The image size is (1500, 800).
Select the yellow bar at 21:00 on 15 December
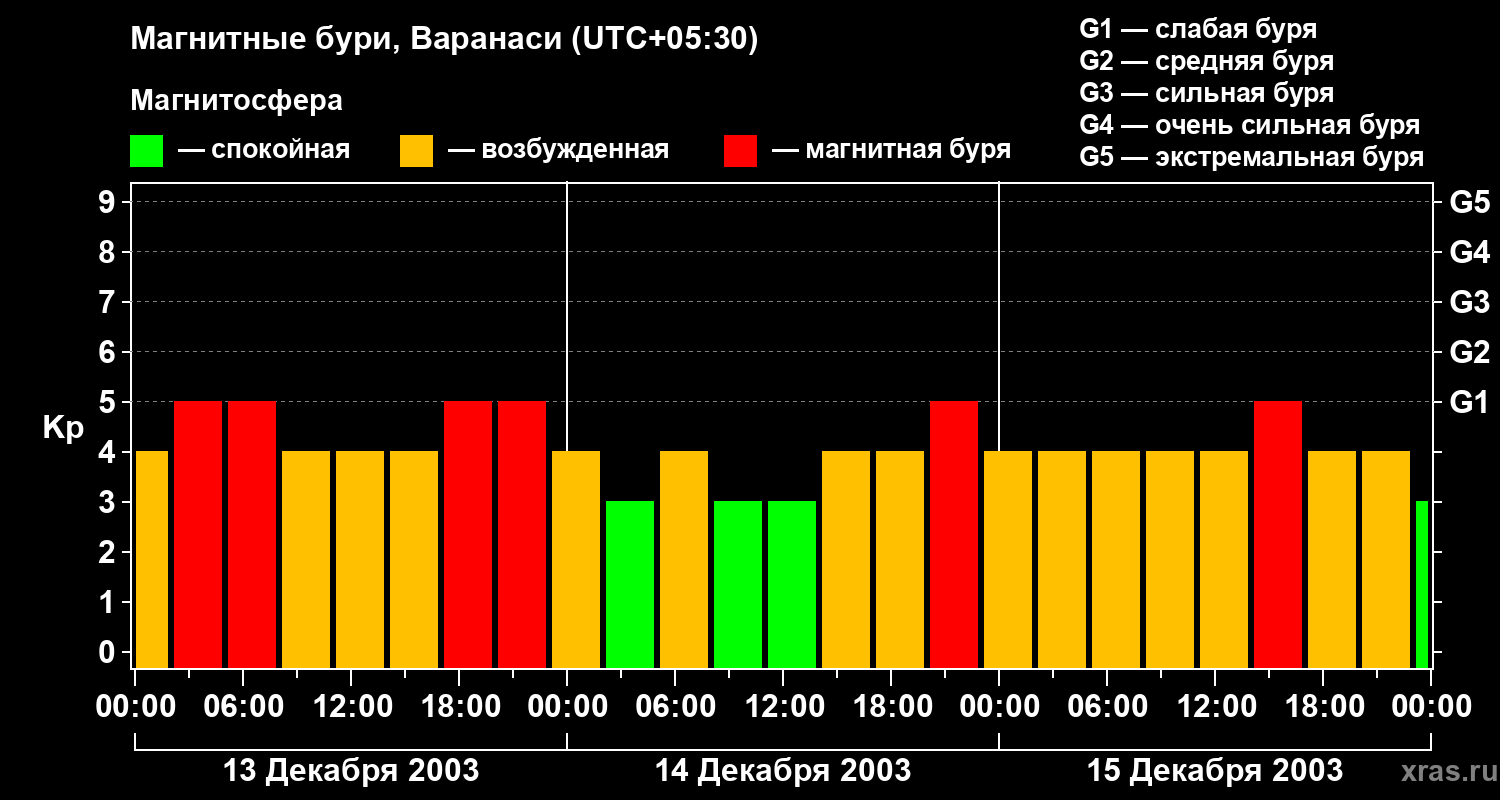click(x=1386, y=559)
